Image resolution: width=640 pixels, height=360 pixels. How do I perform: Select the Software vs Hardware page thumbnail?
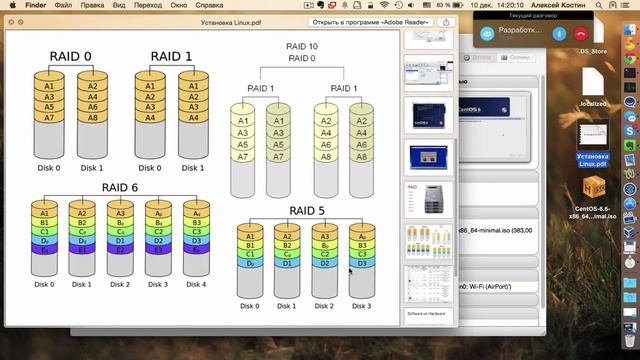tap(428, 317)
